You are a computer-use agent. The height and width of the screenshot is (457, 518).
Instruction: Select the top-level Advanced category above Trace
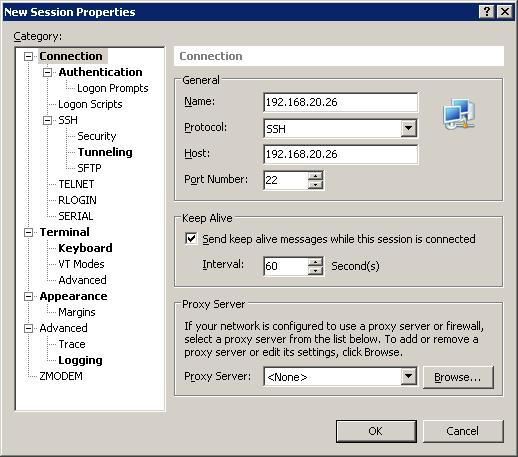click(x=63, y=328)
